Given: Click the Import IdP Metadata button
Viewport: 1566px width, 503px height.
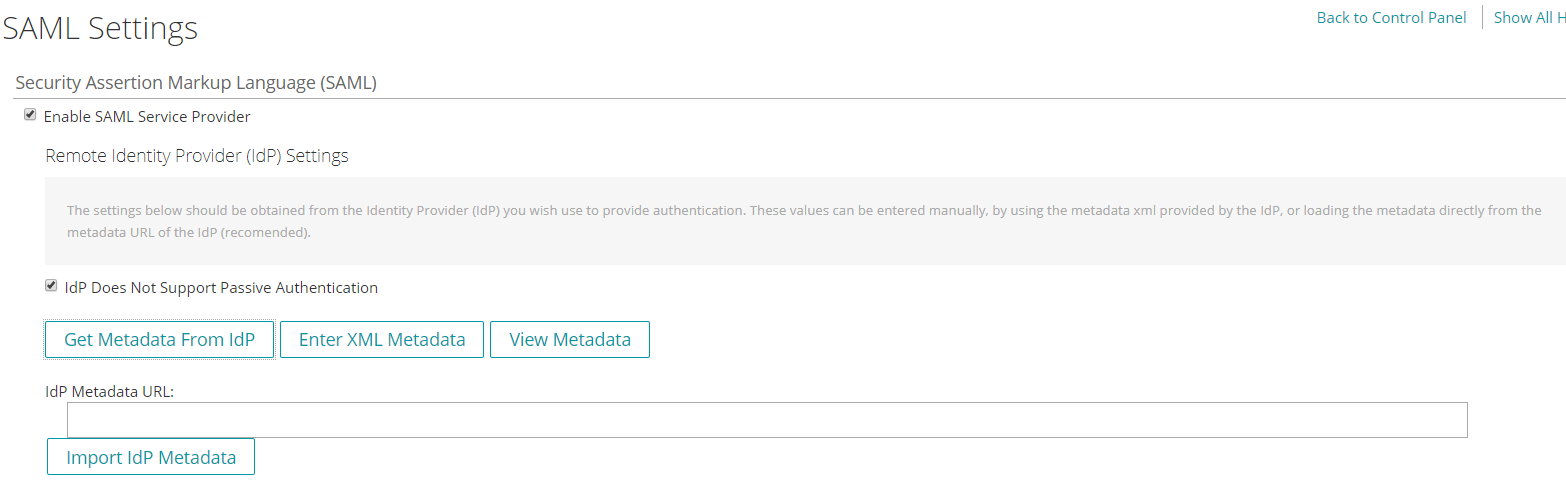Looking at the screenshot, I should (151, 458).
